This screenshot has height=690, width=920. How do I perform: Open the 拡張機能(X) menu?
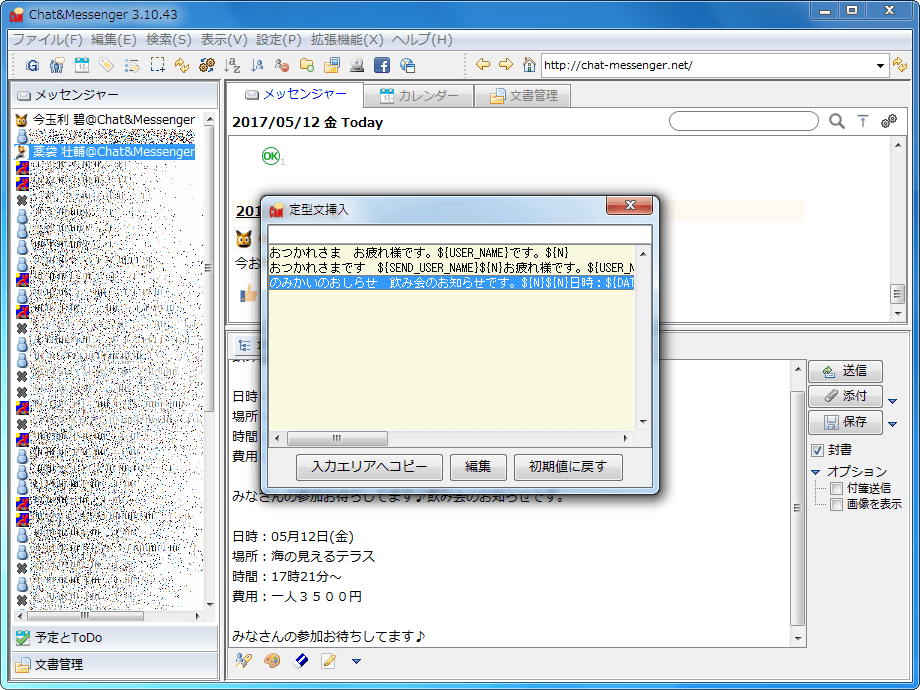346,40
